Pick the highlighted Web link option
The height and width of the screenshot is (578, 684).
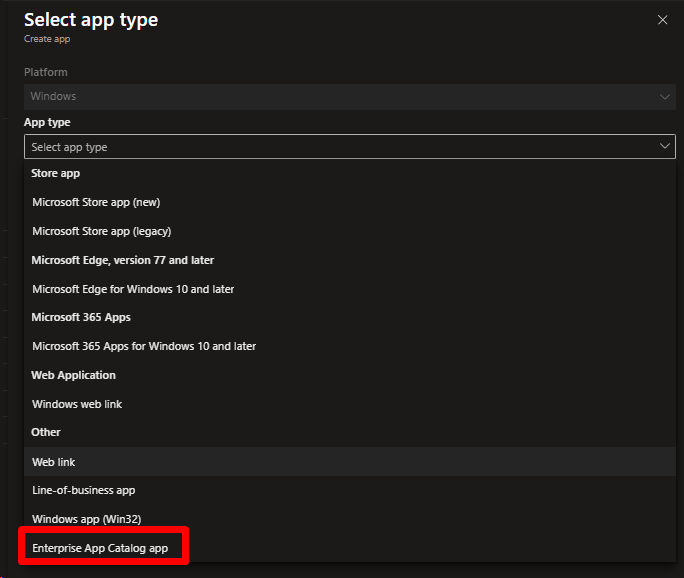pyautogui.click(x=350, y=462)
